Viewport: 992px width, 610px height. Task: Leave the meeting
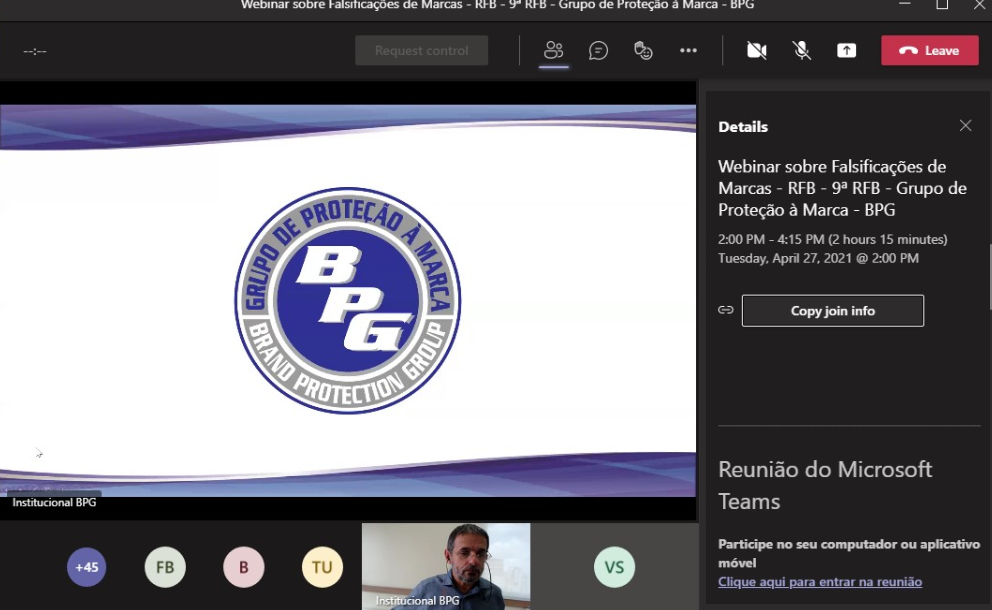(929, 51)
